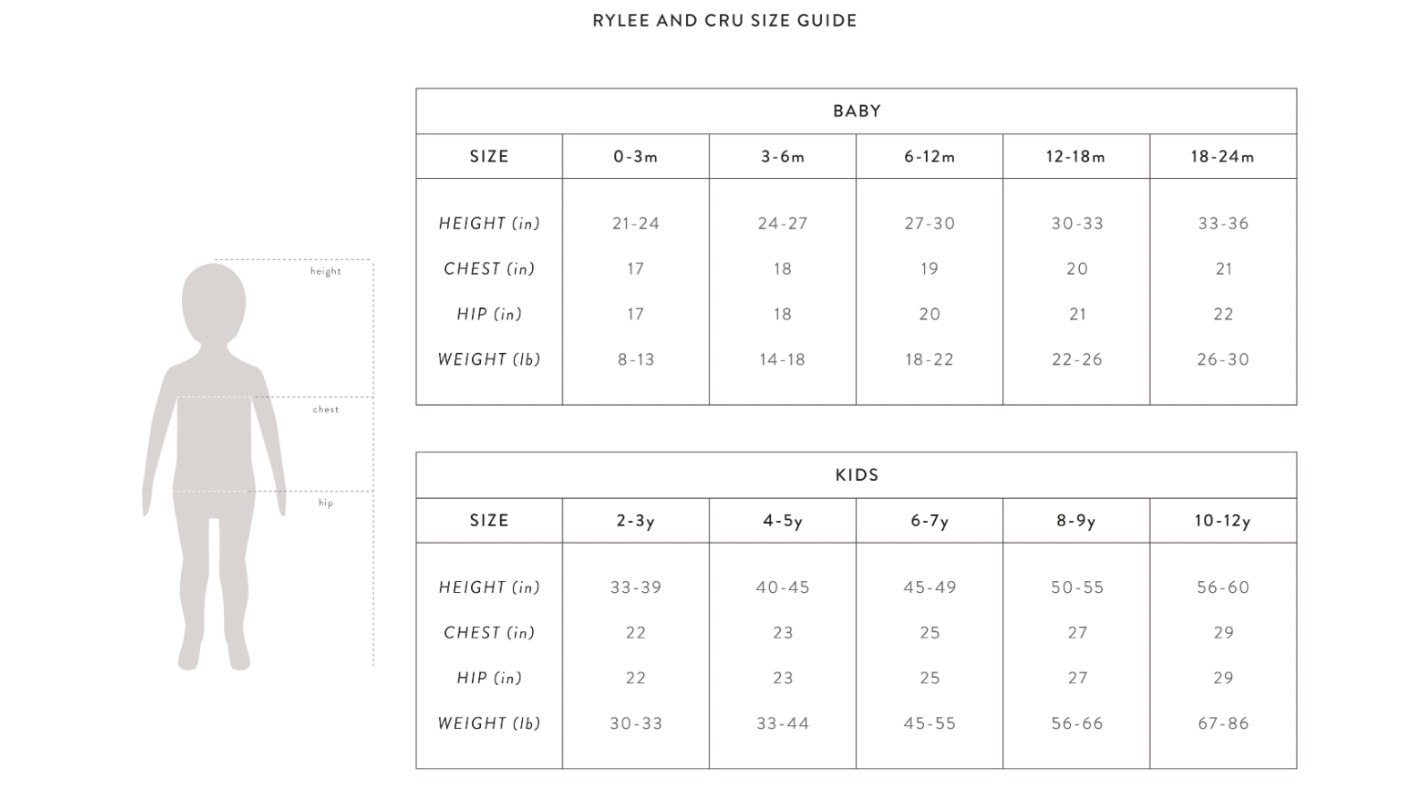
Task: Select the 0-3m size column header
Action: pos(635,157)
